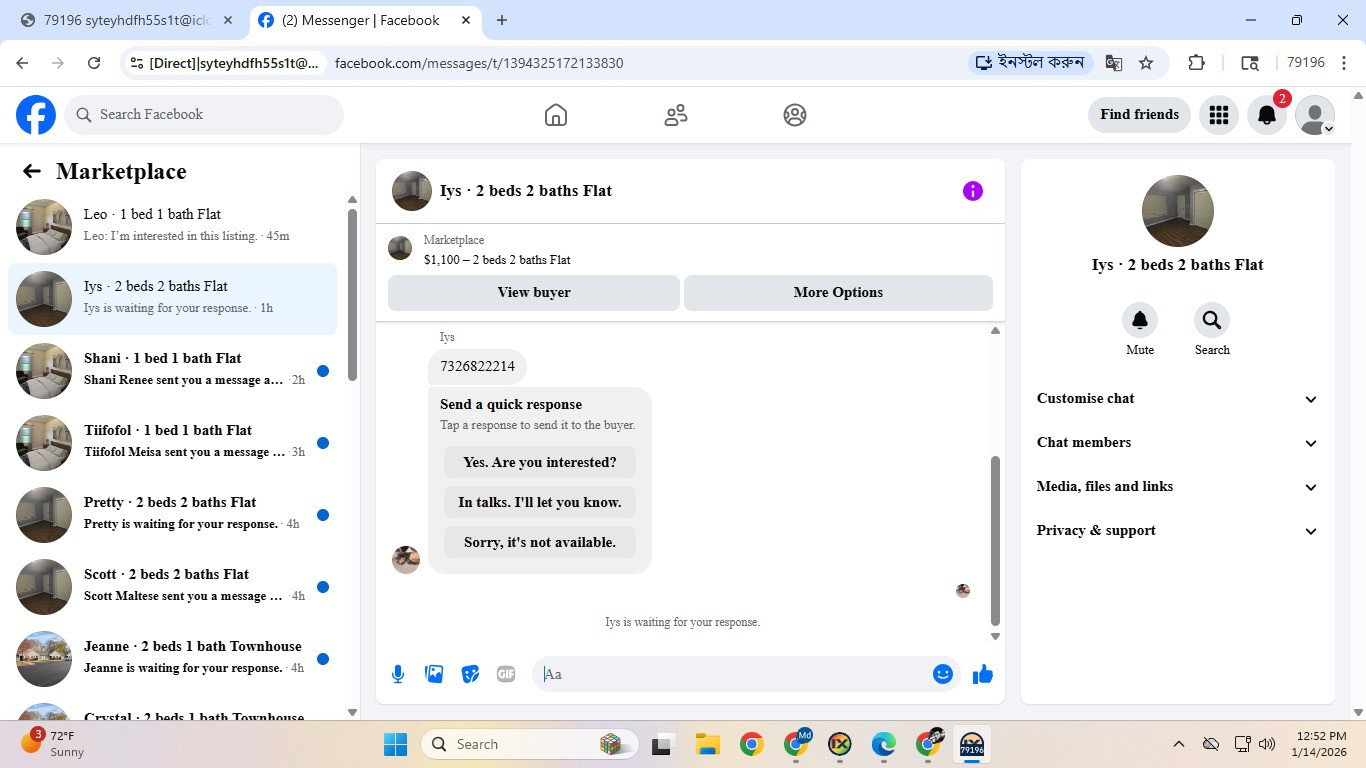Reload the page in browser
This screenshot has height=768, width=1366.
(94, 63)
